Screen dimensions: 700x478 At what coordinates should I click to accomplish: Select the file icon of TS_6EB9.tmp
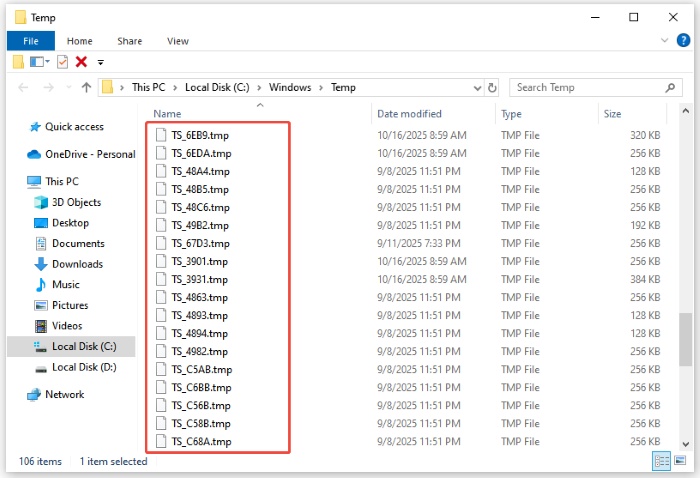(x=161, y=135)
